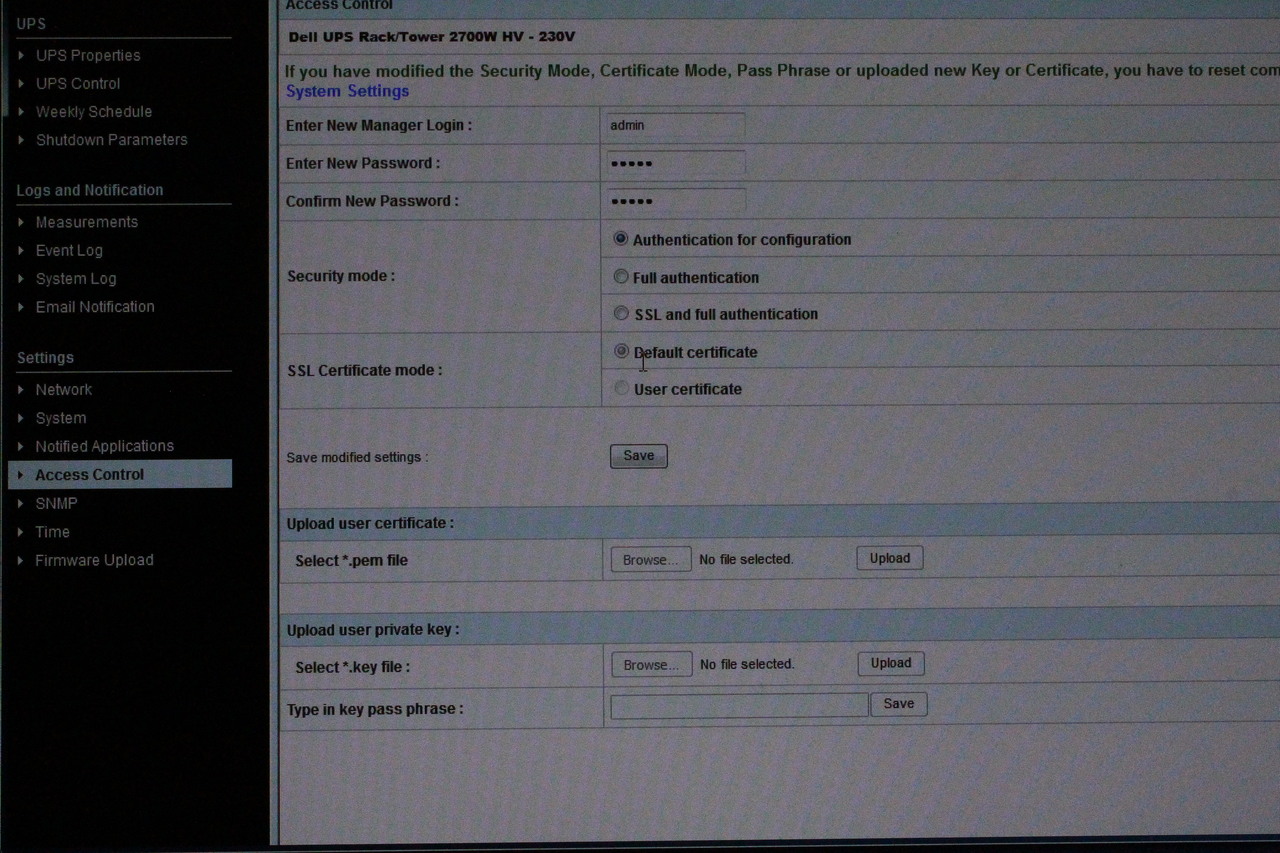The image size is (1280, 853).
Task: Open Notified Applications page
Action: [105, 446]
